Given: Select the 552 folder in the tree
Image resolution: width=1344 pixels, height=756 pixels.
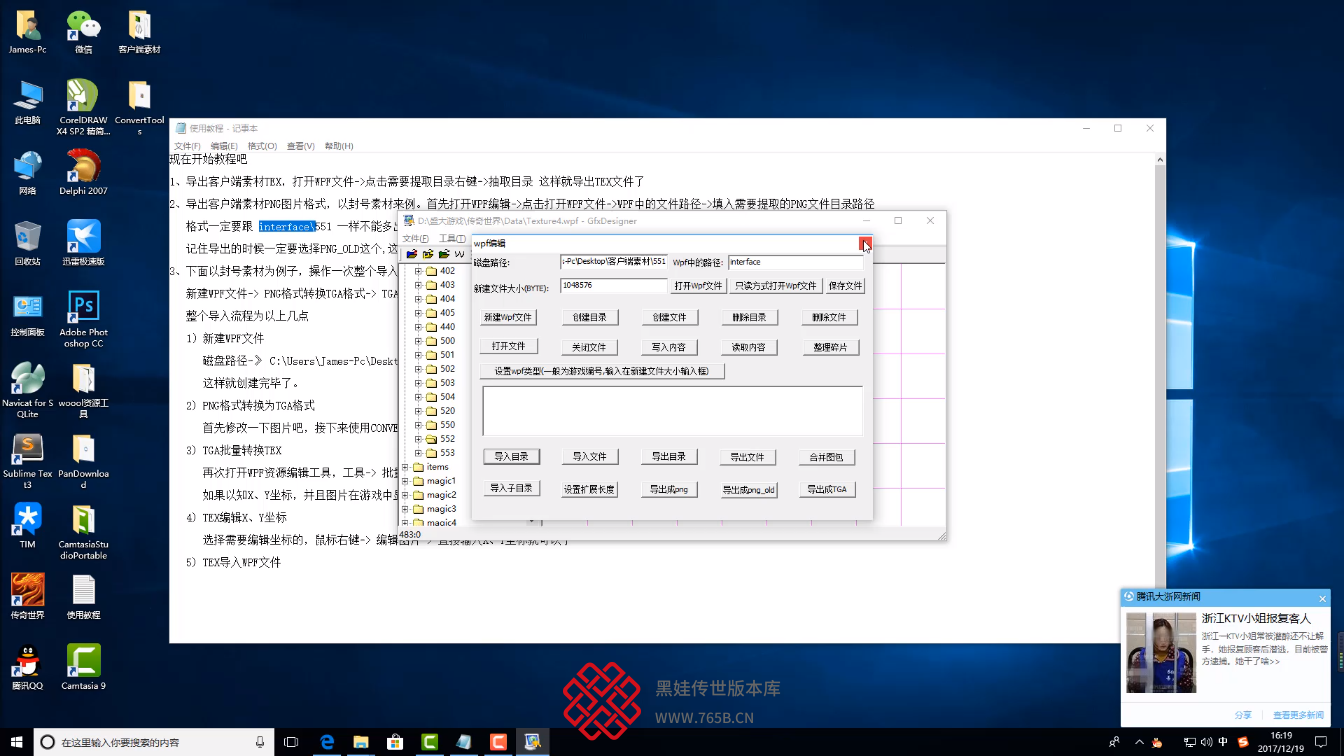Looking at the screenshot, I should tap(446, 439).
